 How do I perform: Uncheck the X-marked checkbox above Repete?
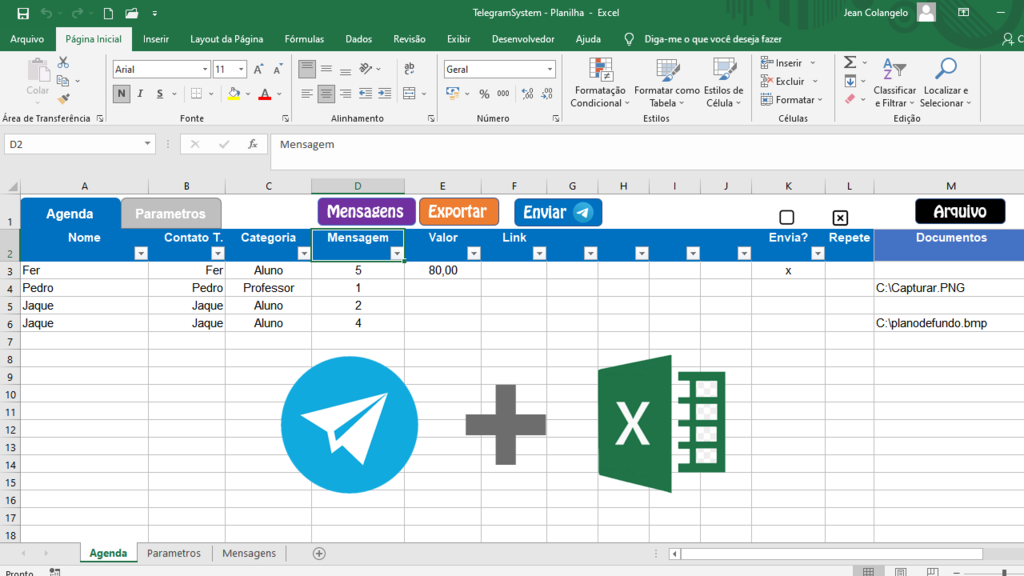pyautogui.click(x=840, y=217)
